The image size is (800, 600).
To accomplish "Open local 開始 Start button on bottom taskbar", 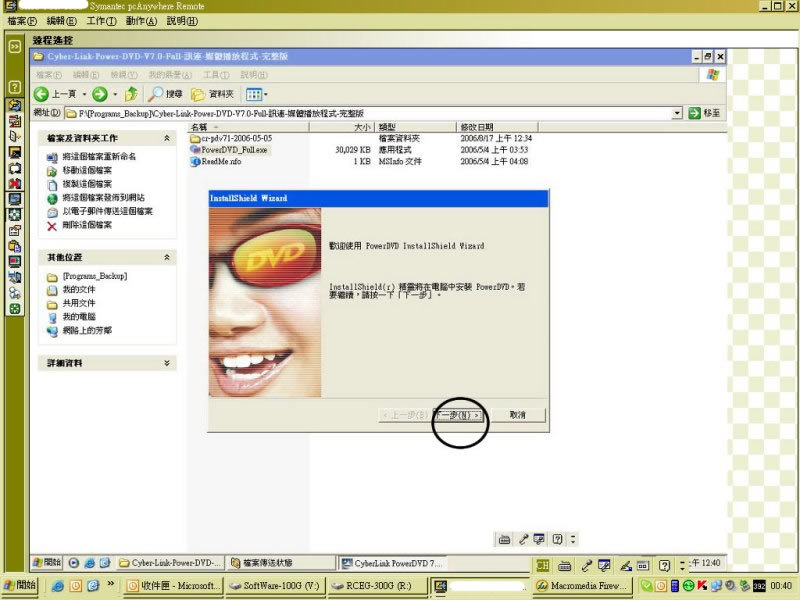I will (20, 585).
